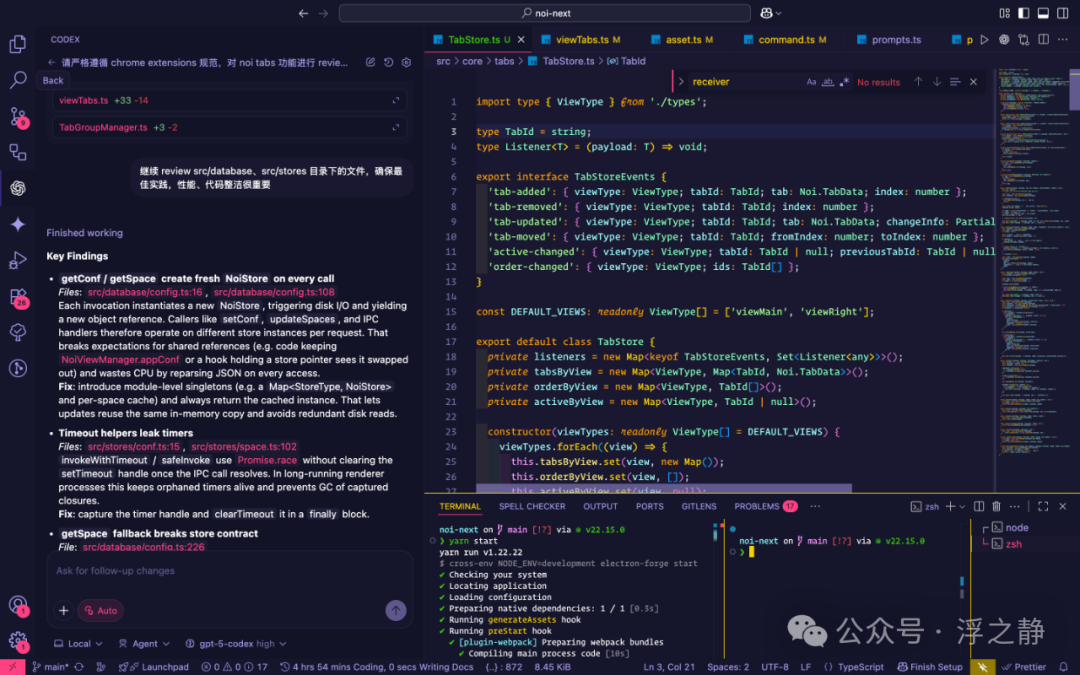Open the Codex panel icon in activity bar
1080x675 pixels.
18,187
